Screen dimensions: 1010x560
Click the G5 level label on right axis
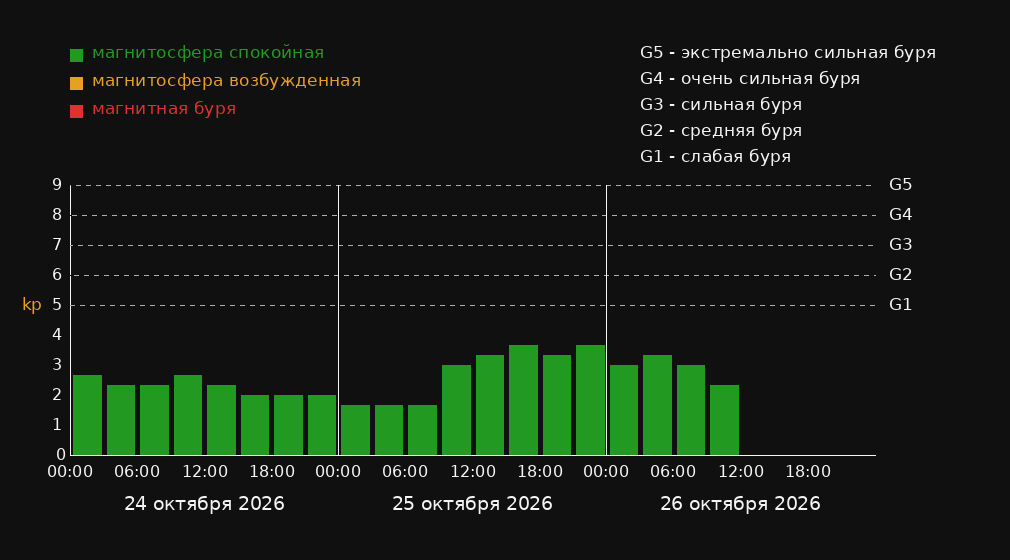900,185
